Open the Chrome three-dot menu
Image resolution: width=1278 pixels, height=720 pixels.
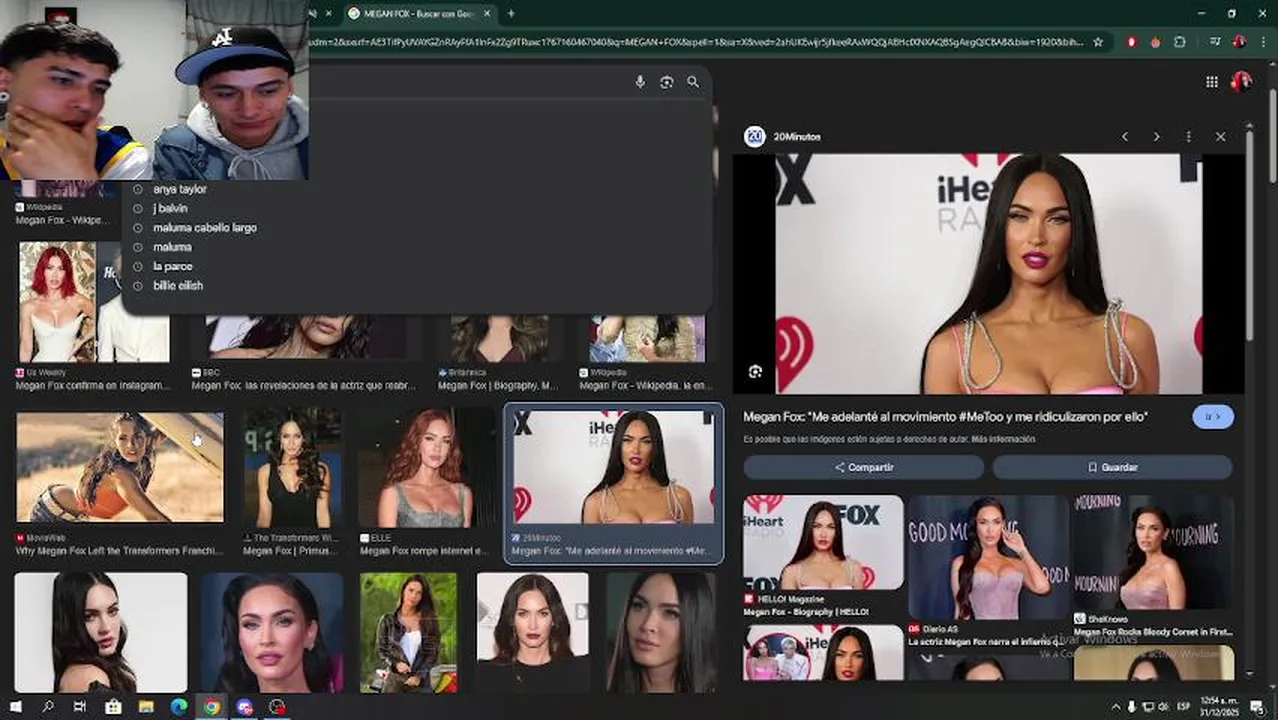(x=1262, y=42)
